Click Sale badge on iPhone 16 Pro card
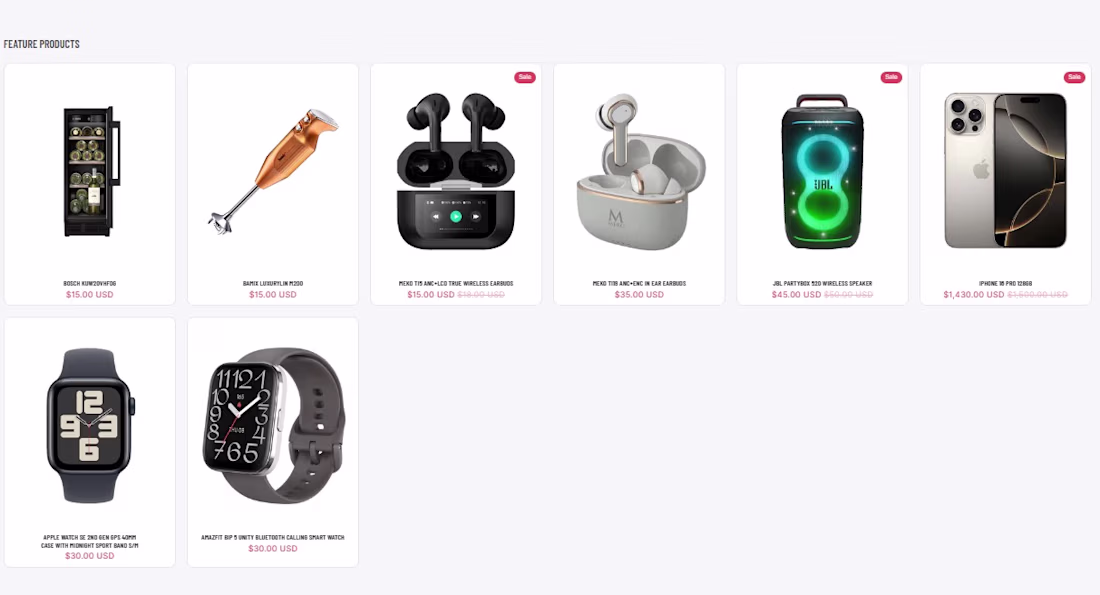1100x595 pixels. point(1074,77)
